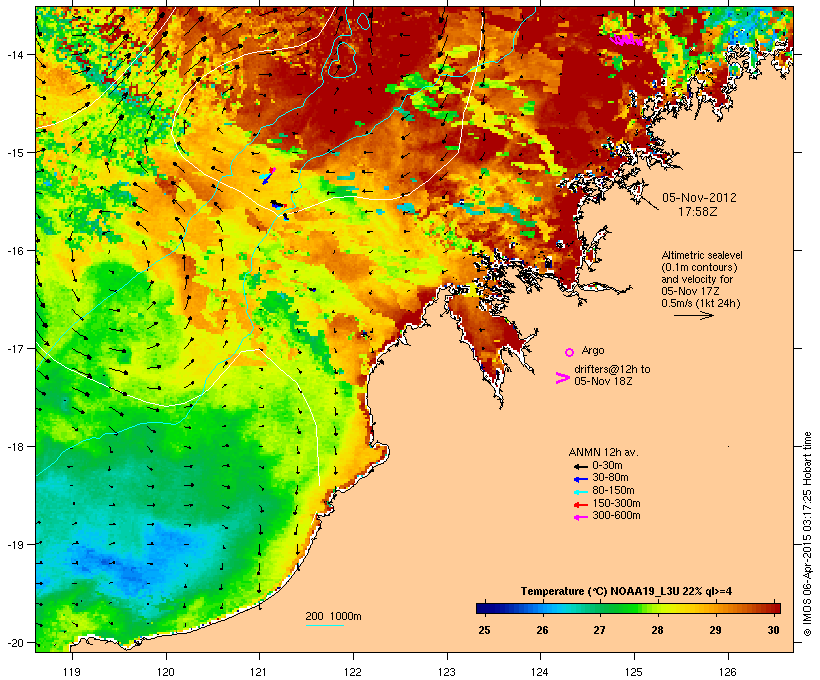Click the latitude axis label -14
This screenshot has height=680, width=820.
[x=14, y=54]
